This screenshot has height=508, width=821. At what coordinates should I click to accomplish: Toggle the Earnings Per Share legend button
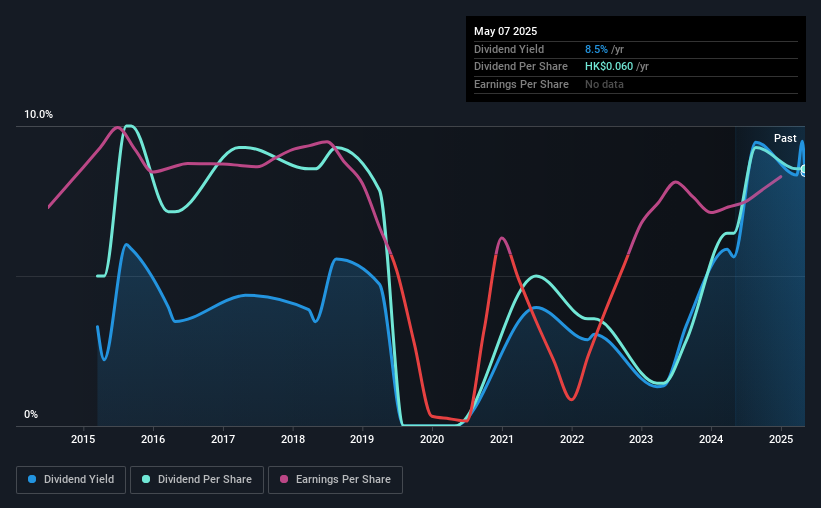point(335,480)
